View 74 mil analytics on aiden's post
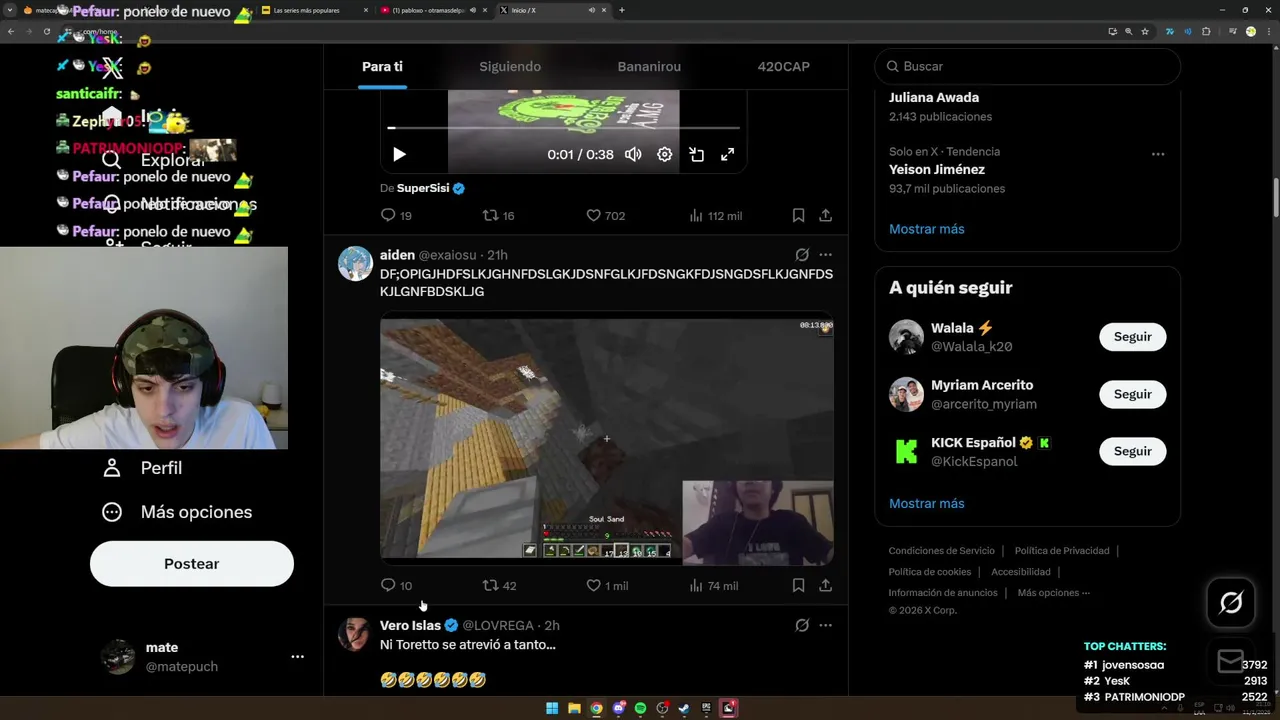This screenshot has width=1280, height=720. pos(714,585)
